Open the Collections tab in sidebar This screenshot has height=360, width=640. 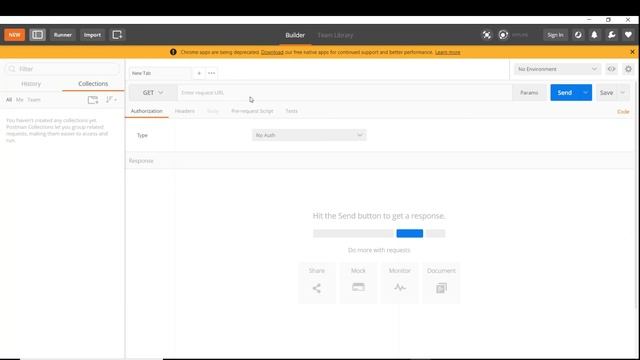point(93,84)
